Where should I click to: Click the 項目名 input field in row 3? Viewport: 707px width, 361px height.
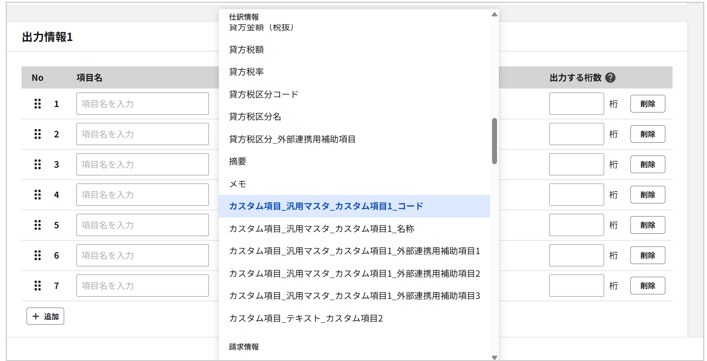coord(142,164)
